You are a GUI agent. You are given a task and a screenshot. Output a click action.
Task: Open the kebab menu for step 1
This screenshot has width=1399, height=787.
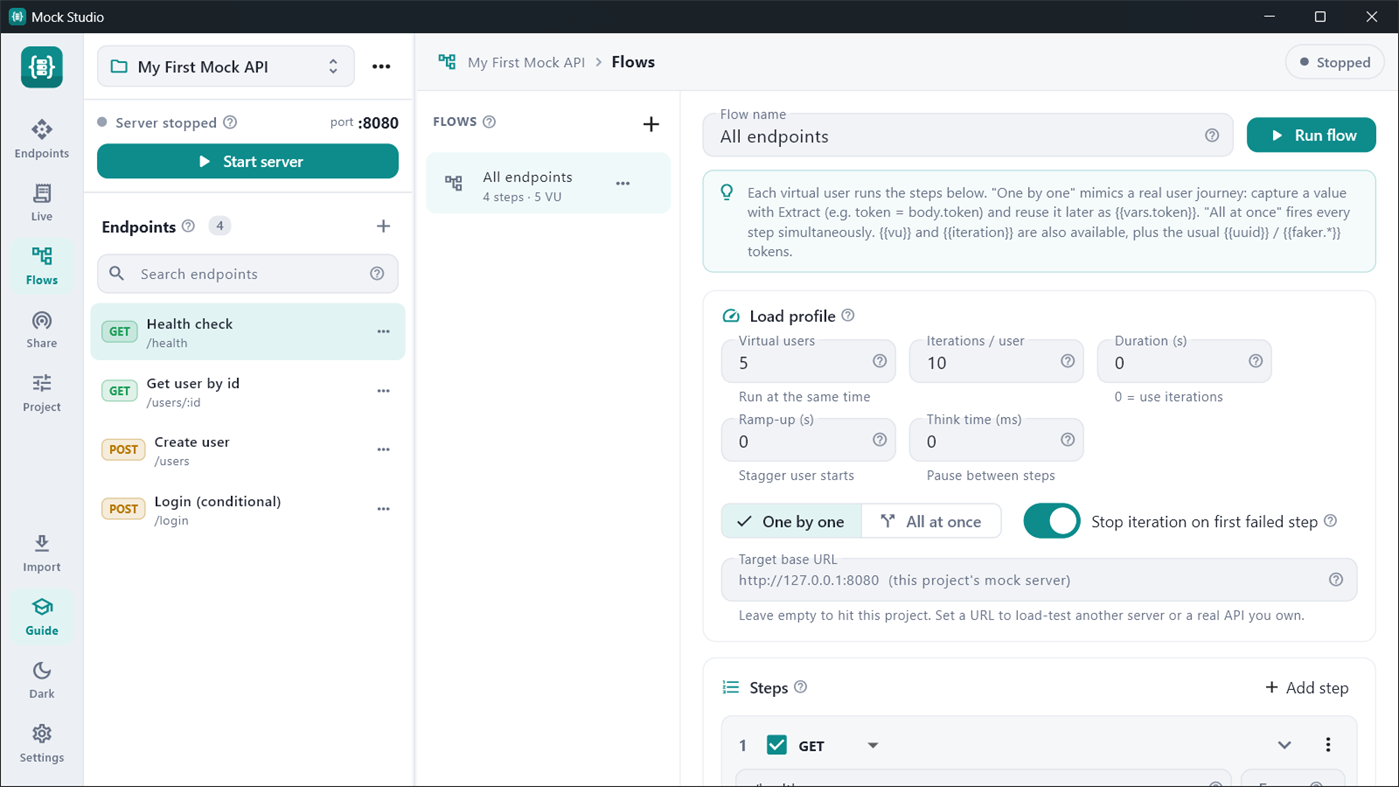(1328, 745)
